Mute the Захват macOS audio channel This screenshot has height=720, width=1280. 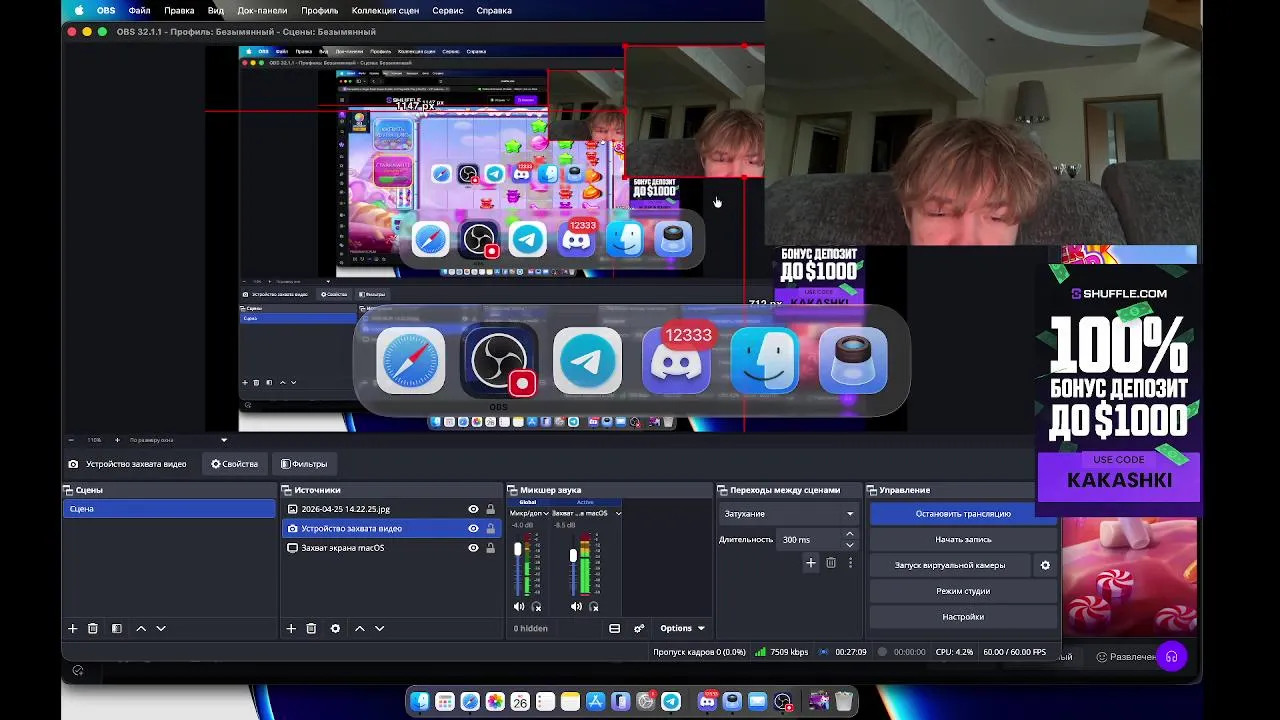576,606
